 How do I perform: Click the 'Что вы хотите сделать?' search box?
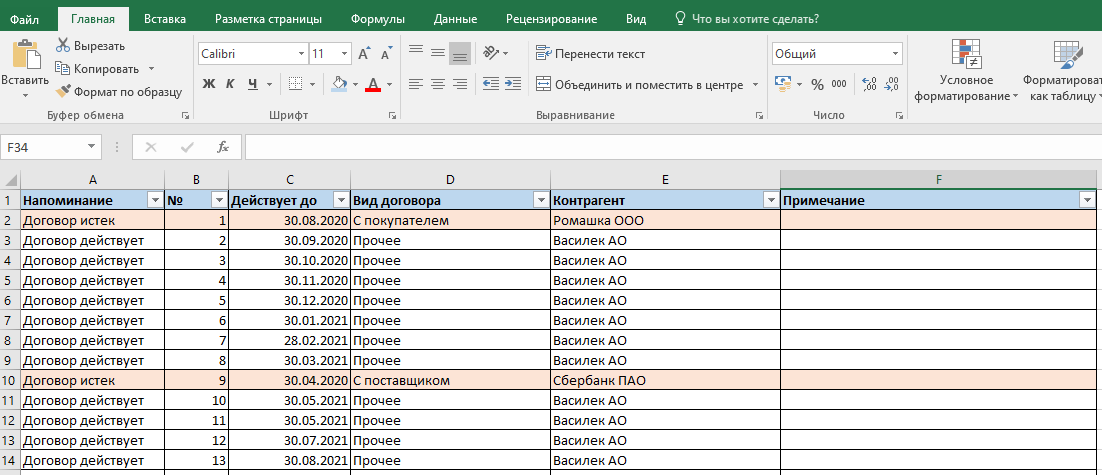point(746,19)
